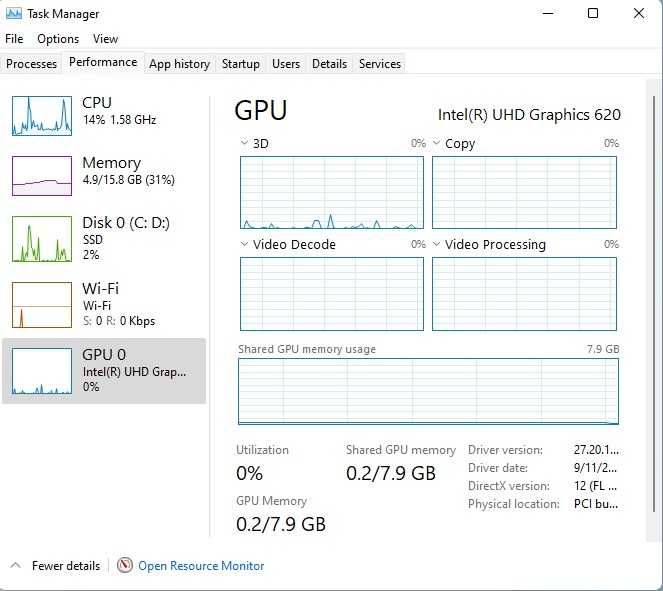Screen dimensions: 663x591
Task: Open the Wi-Fi throughput graph icon
Action: point(42,304)
